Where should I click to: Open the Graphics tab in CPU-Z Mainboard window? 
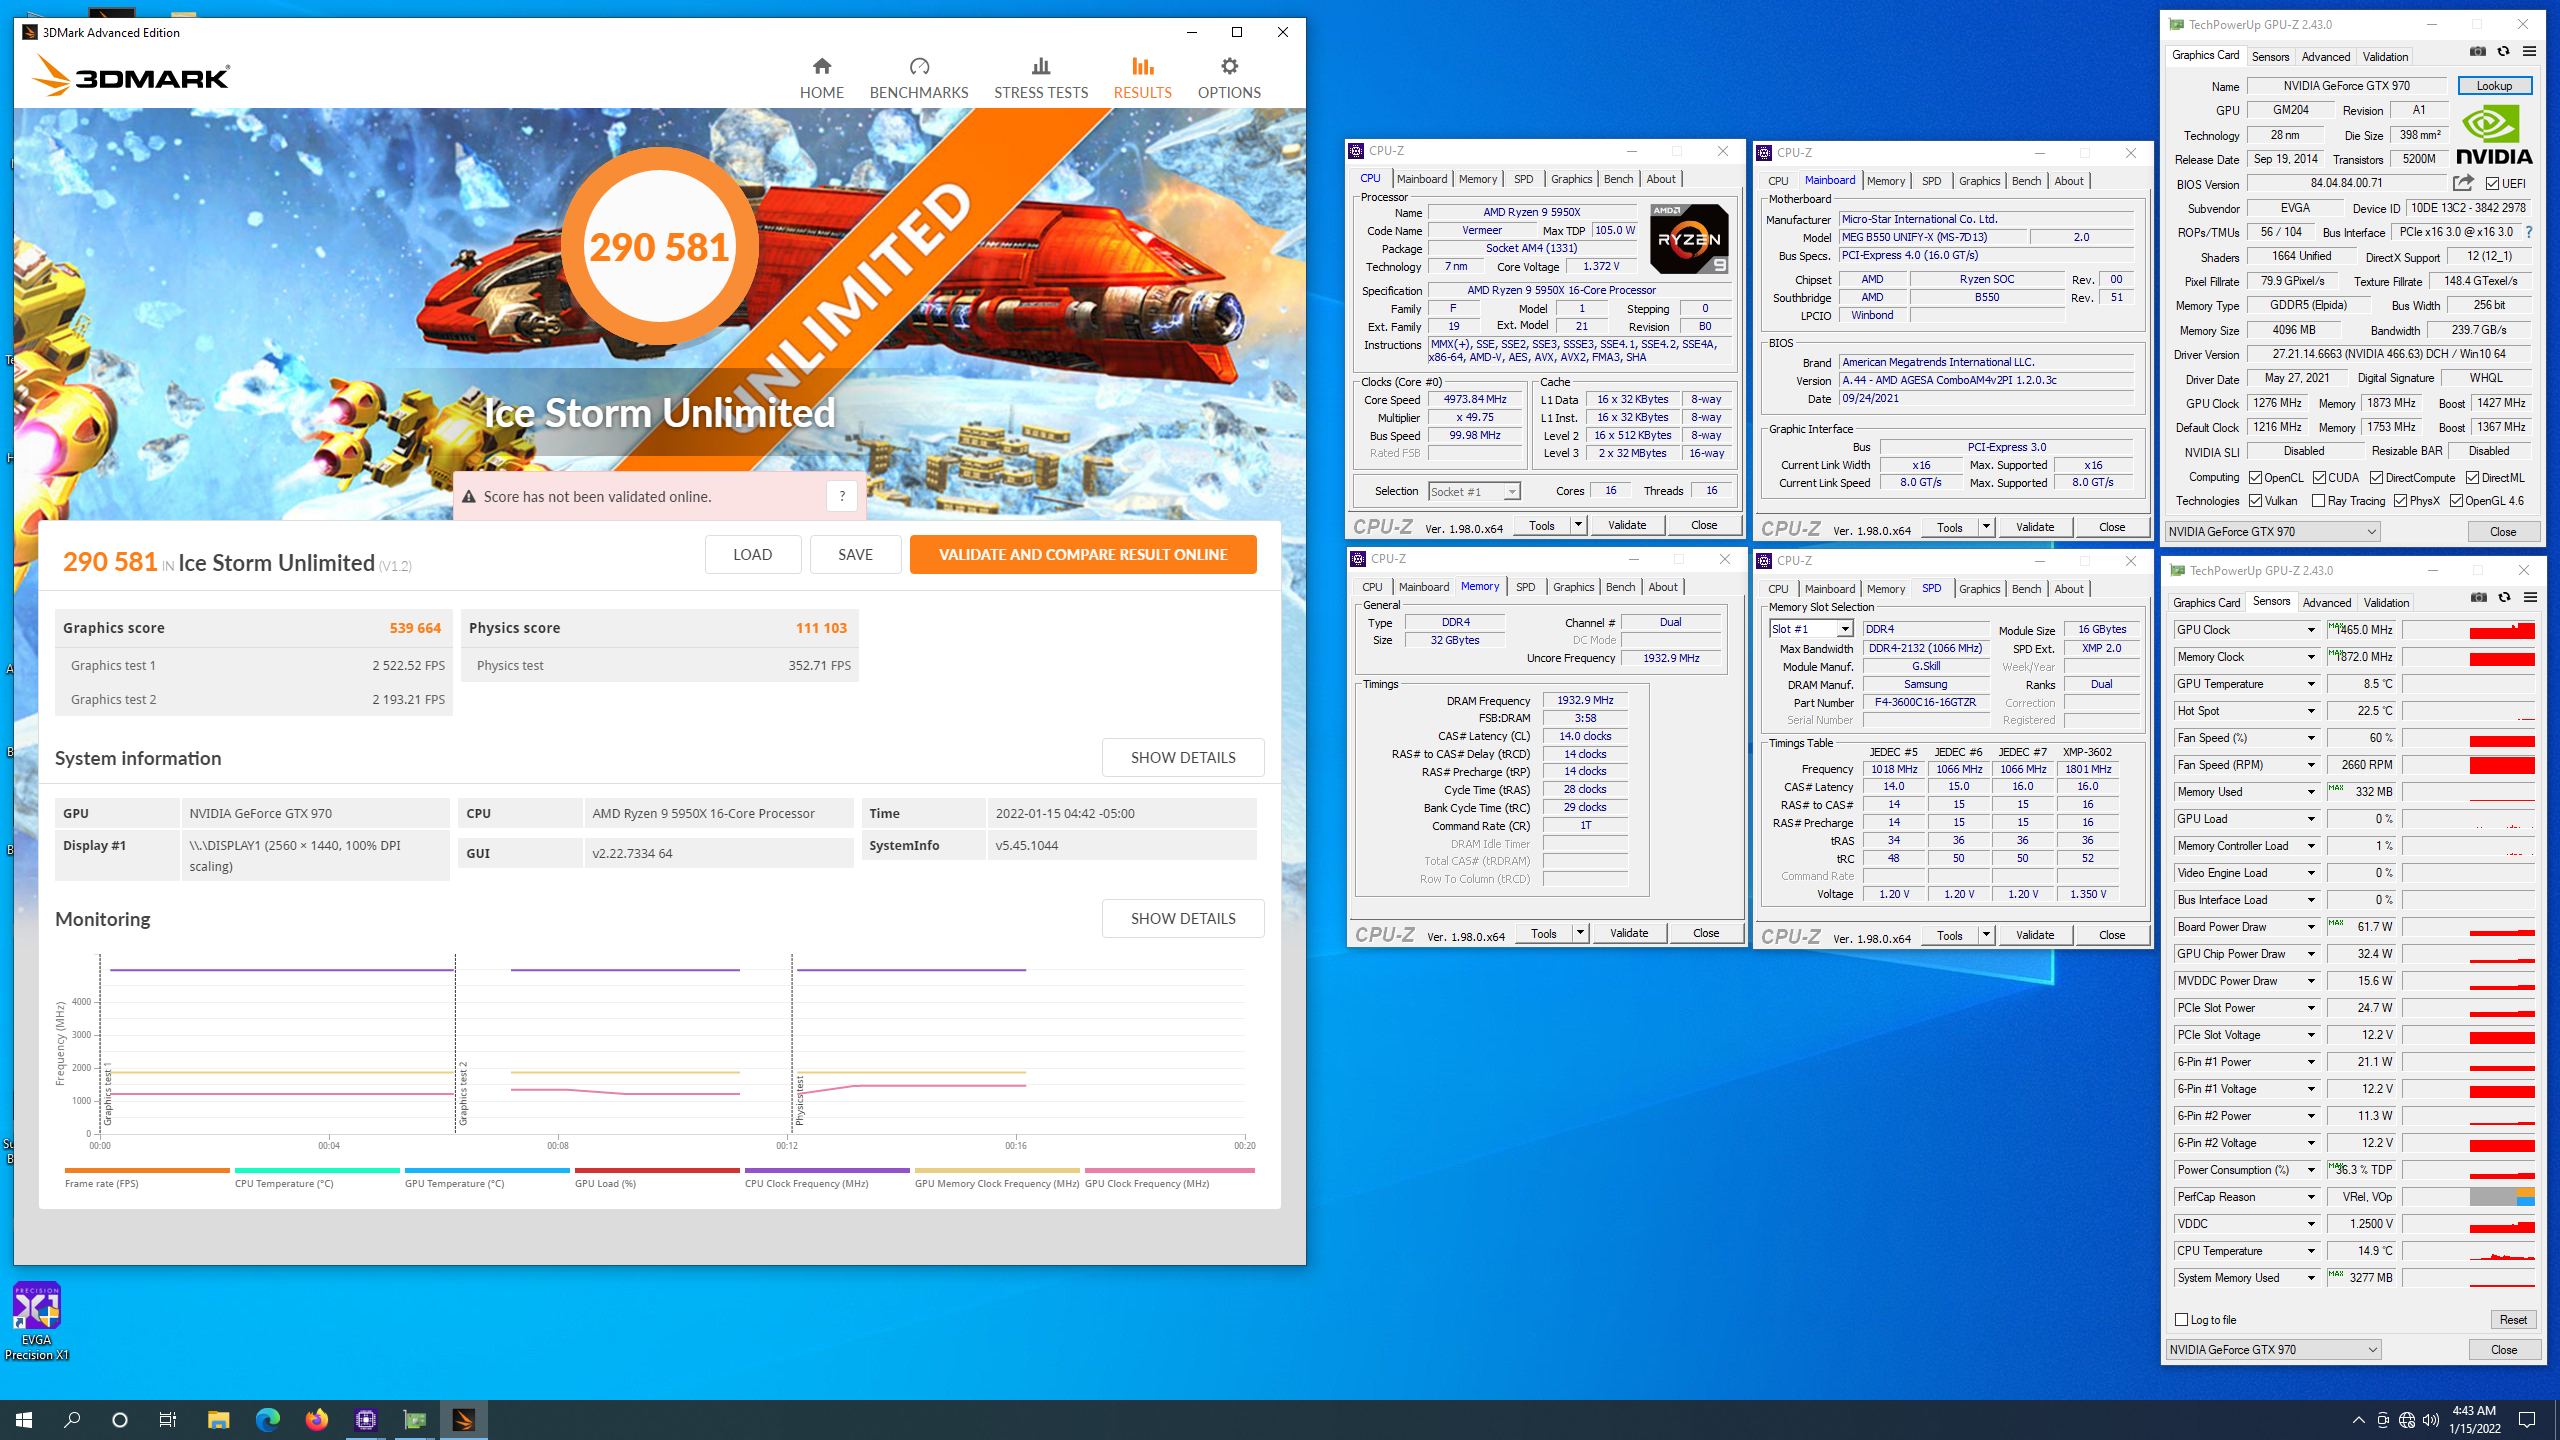[x=1979, y=181]
